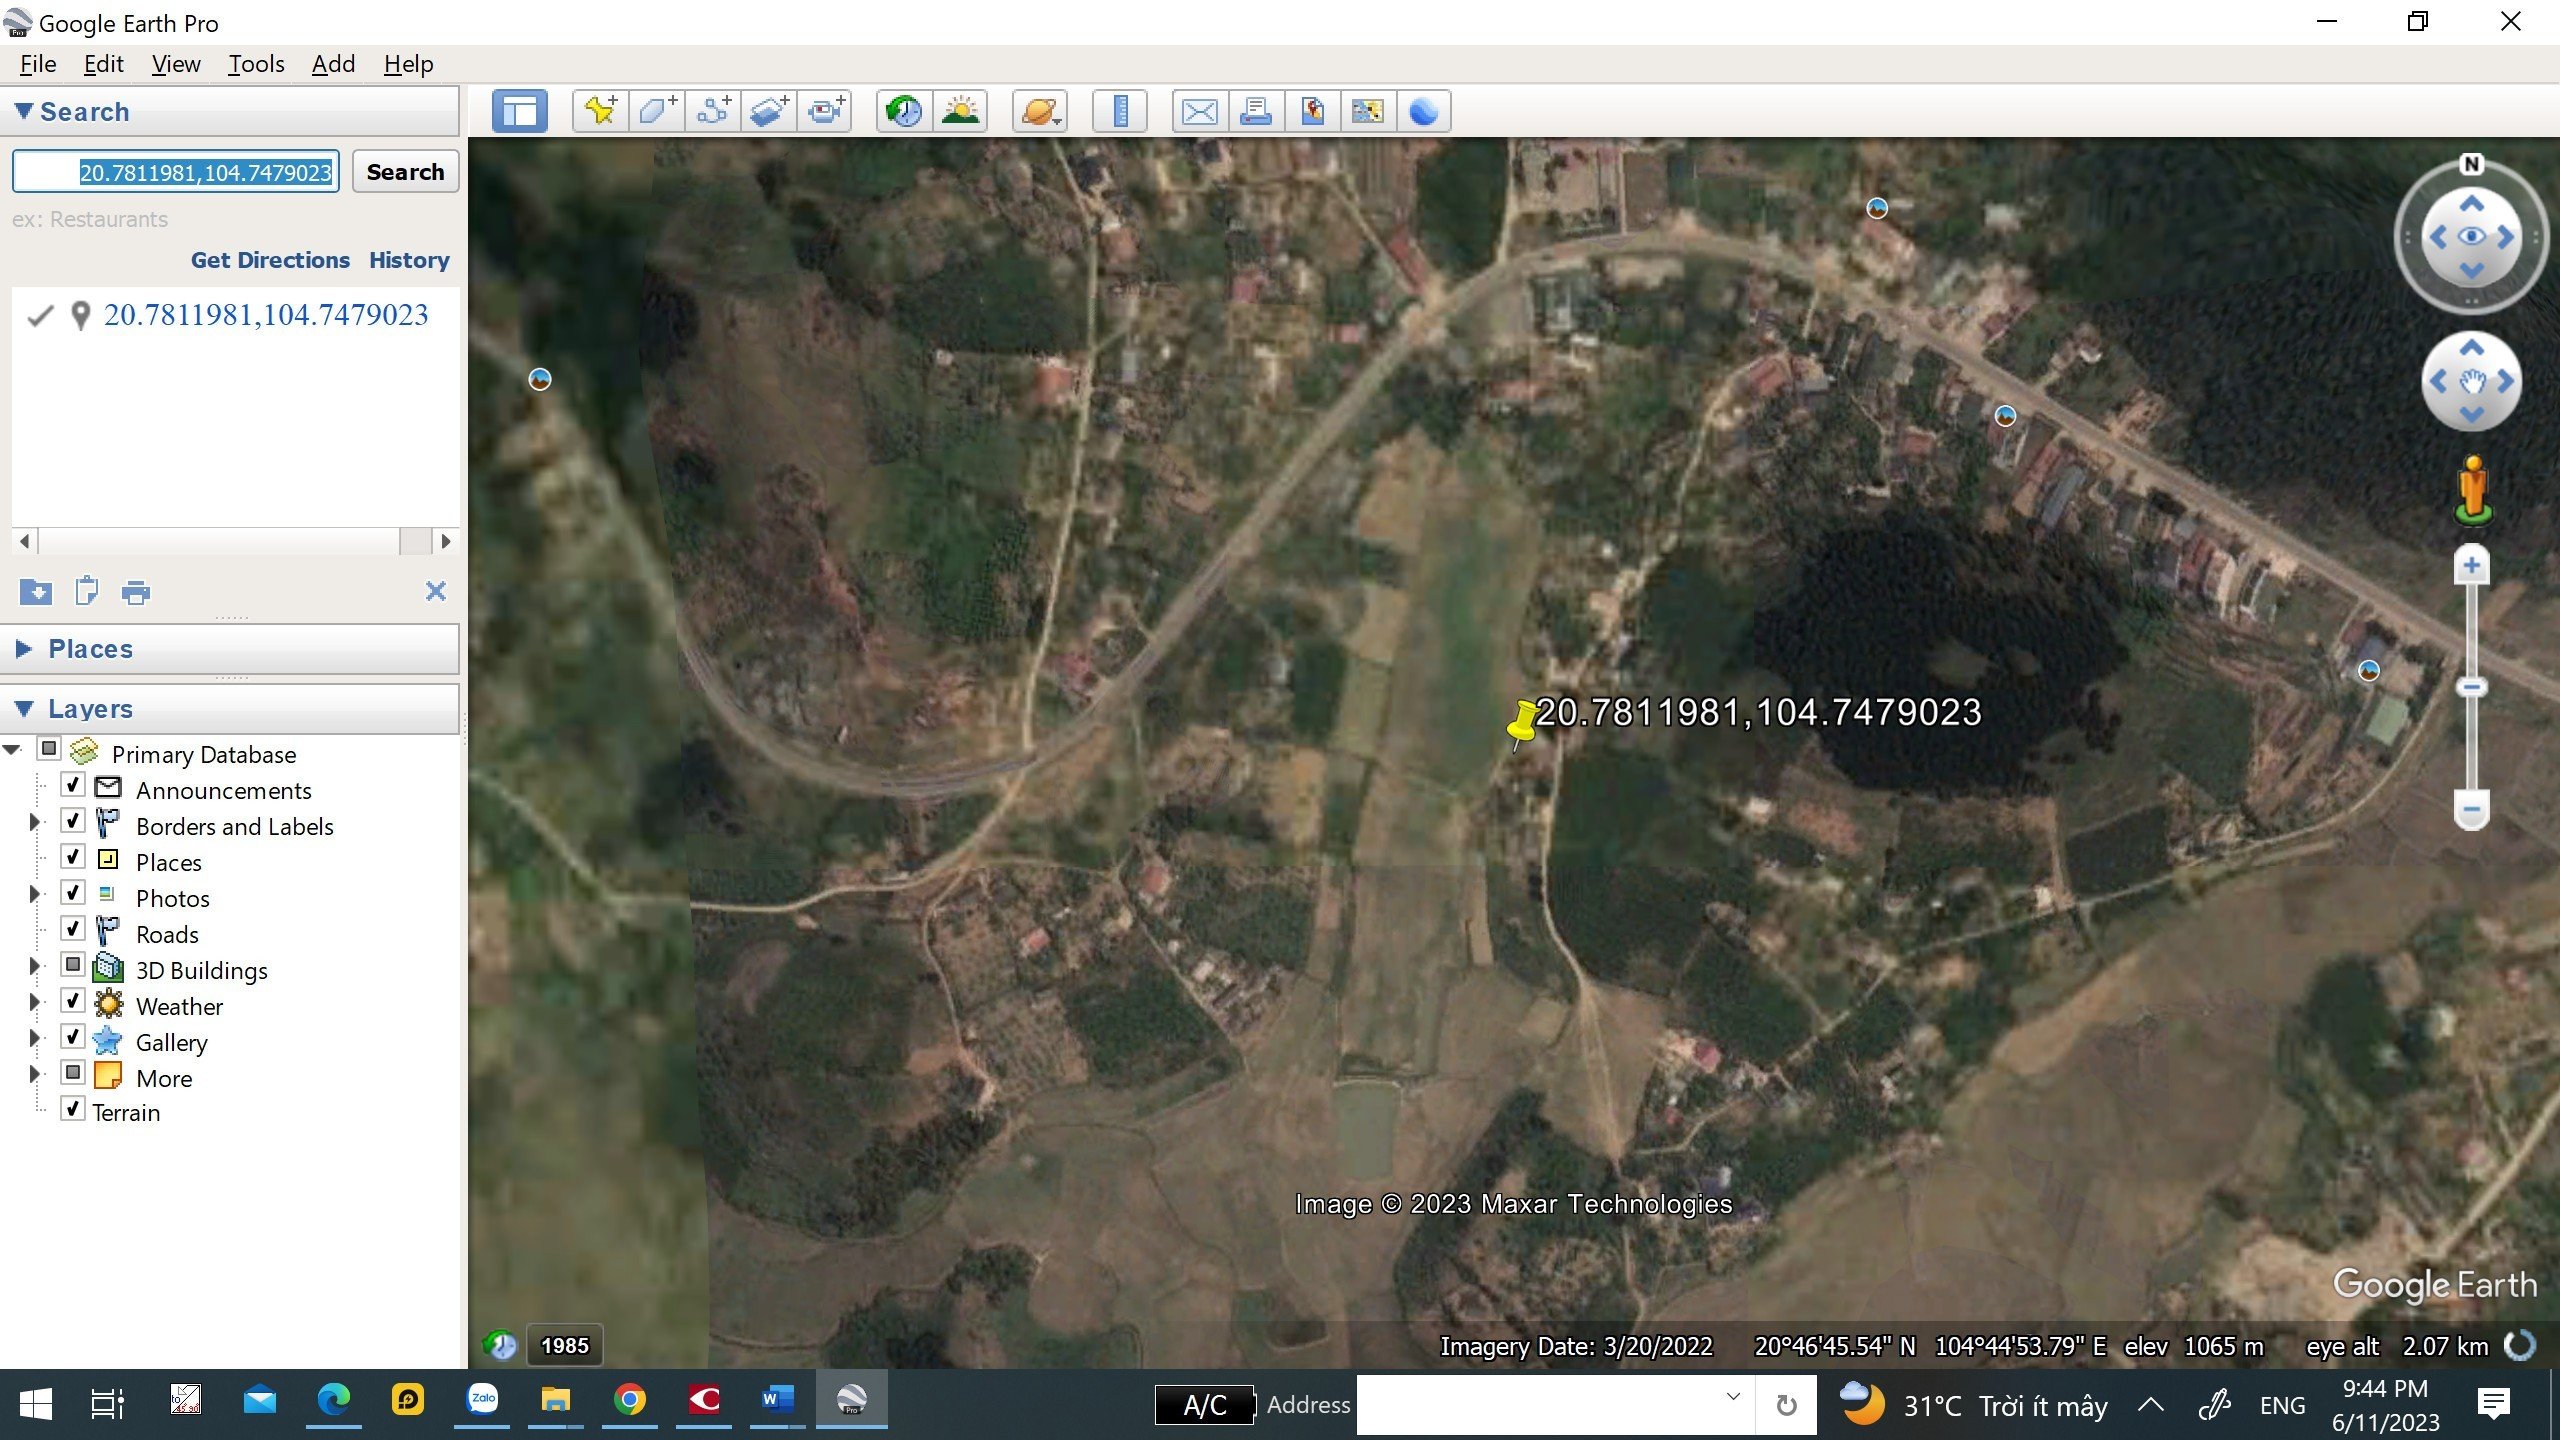Click the historical imagery 1985 button
The width and height of the screenshot is (2560, 1440).
coord(565,1346)
